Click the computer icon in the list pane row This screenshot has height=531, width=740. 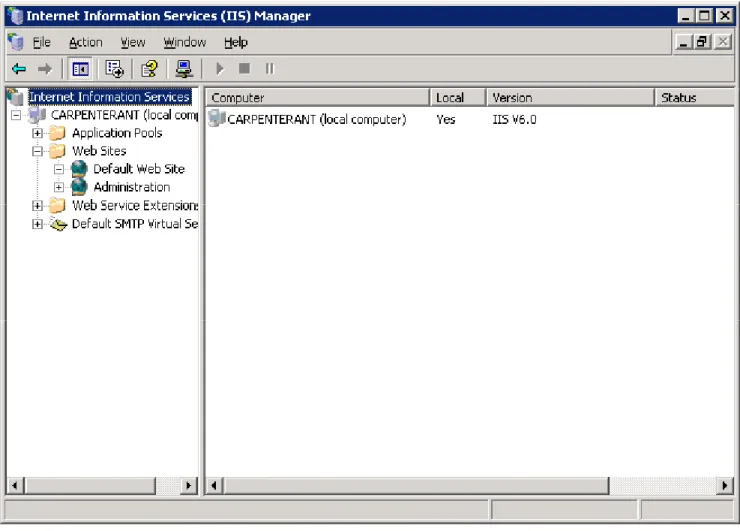(217, 118)
